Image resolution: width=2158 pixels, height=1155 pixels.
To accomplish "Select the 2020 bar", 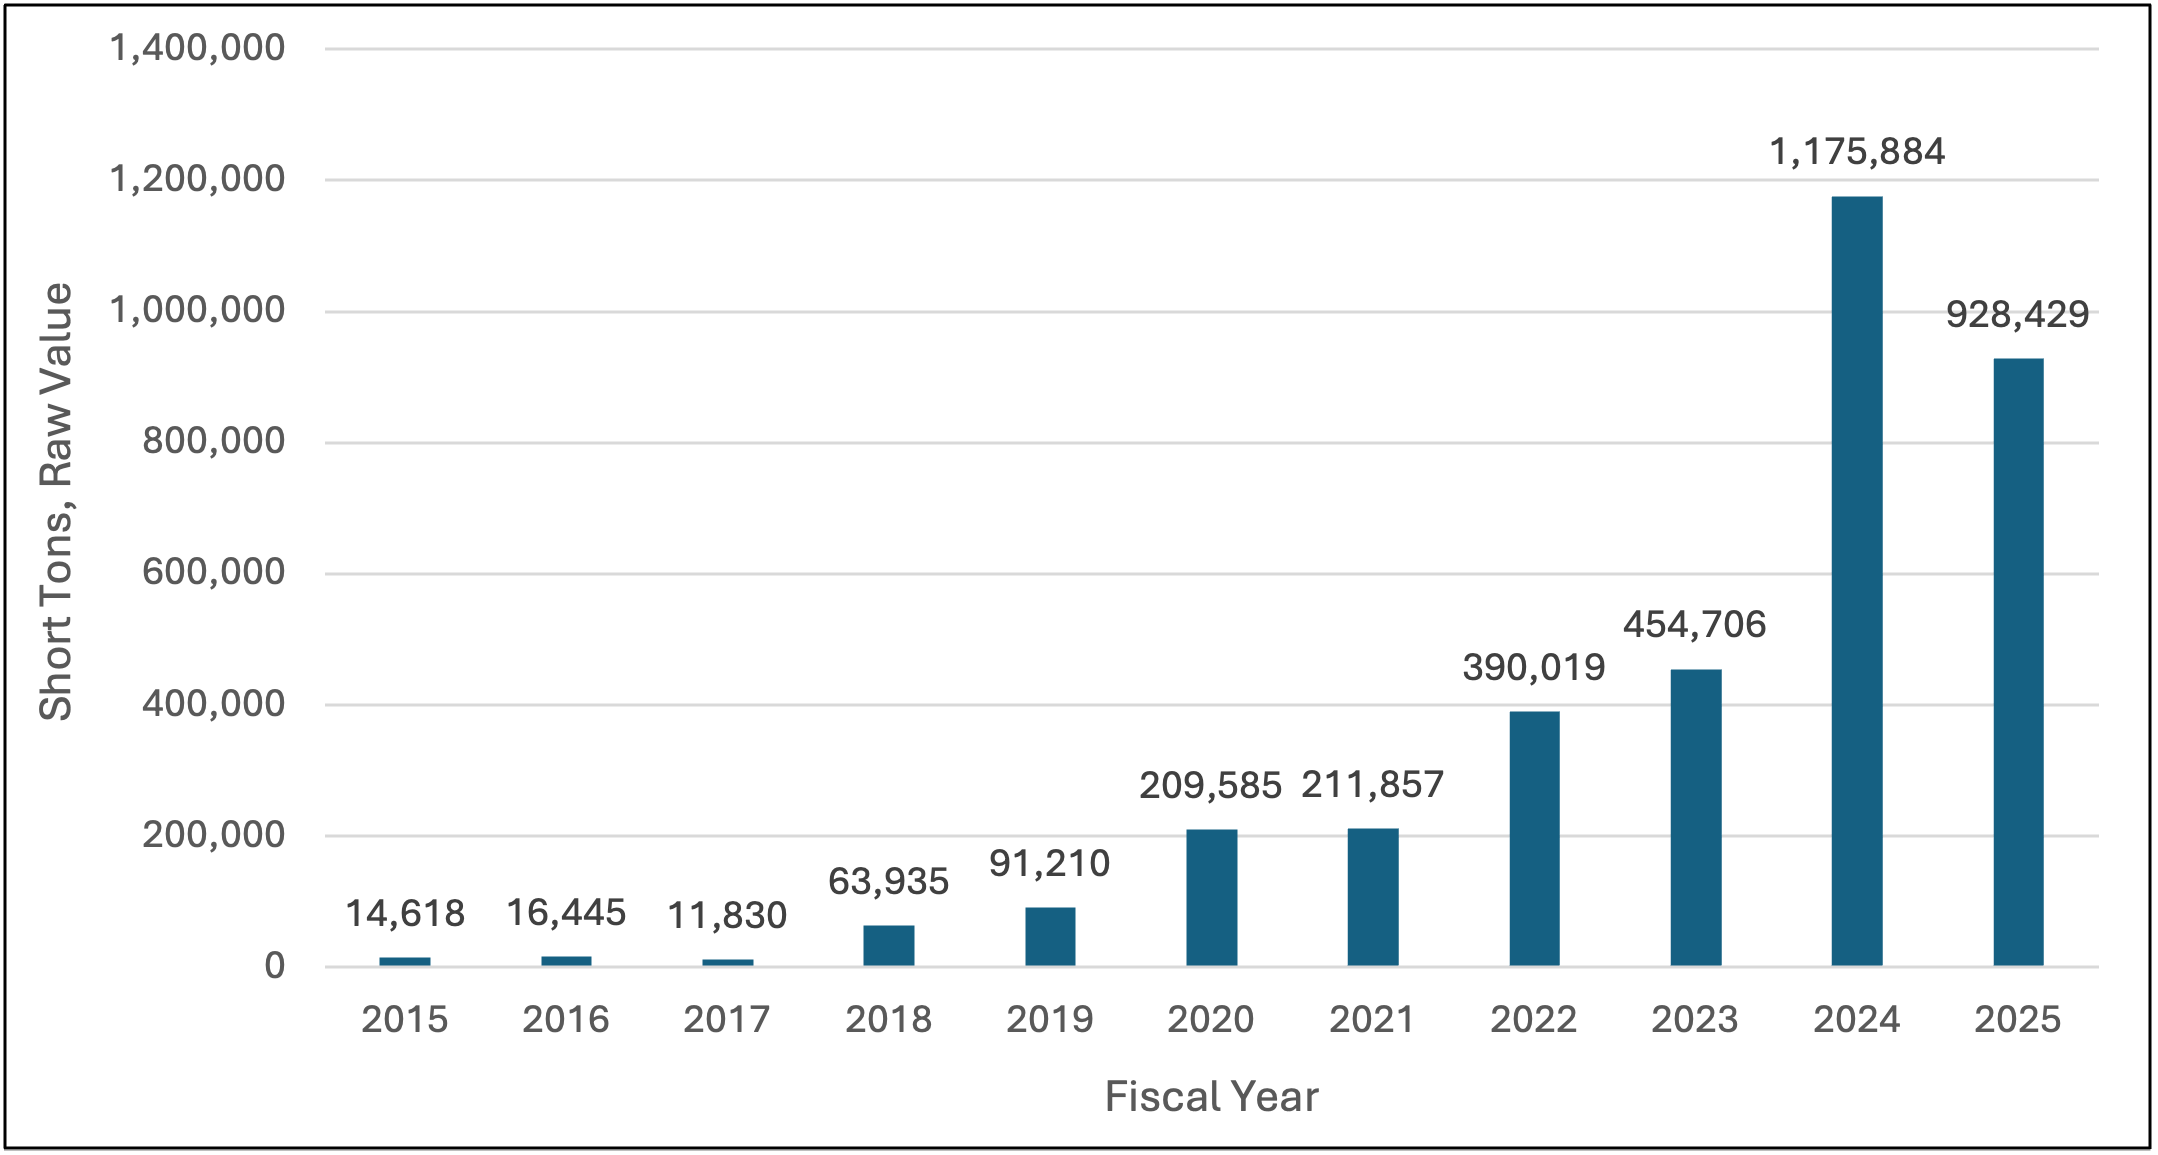I will 1212,897.
